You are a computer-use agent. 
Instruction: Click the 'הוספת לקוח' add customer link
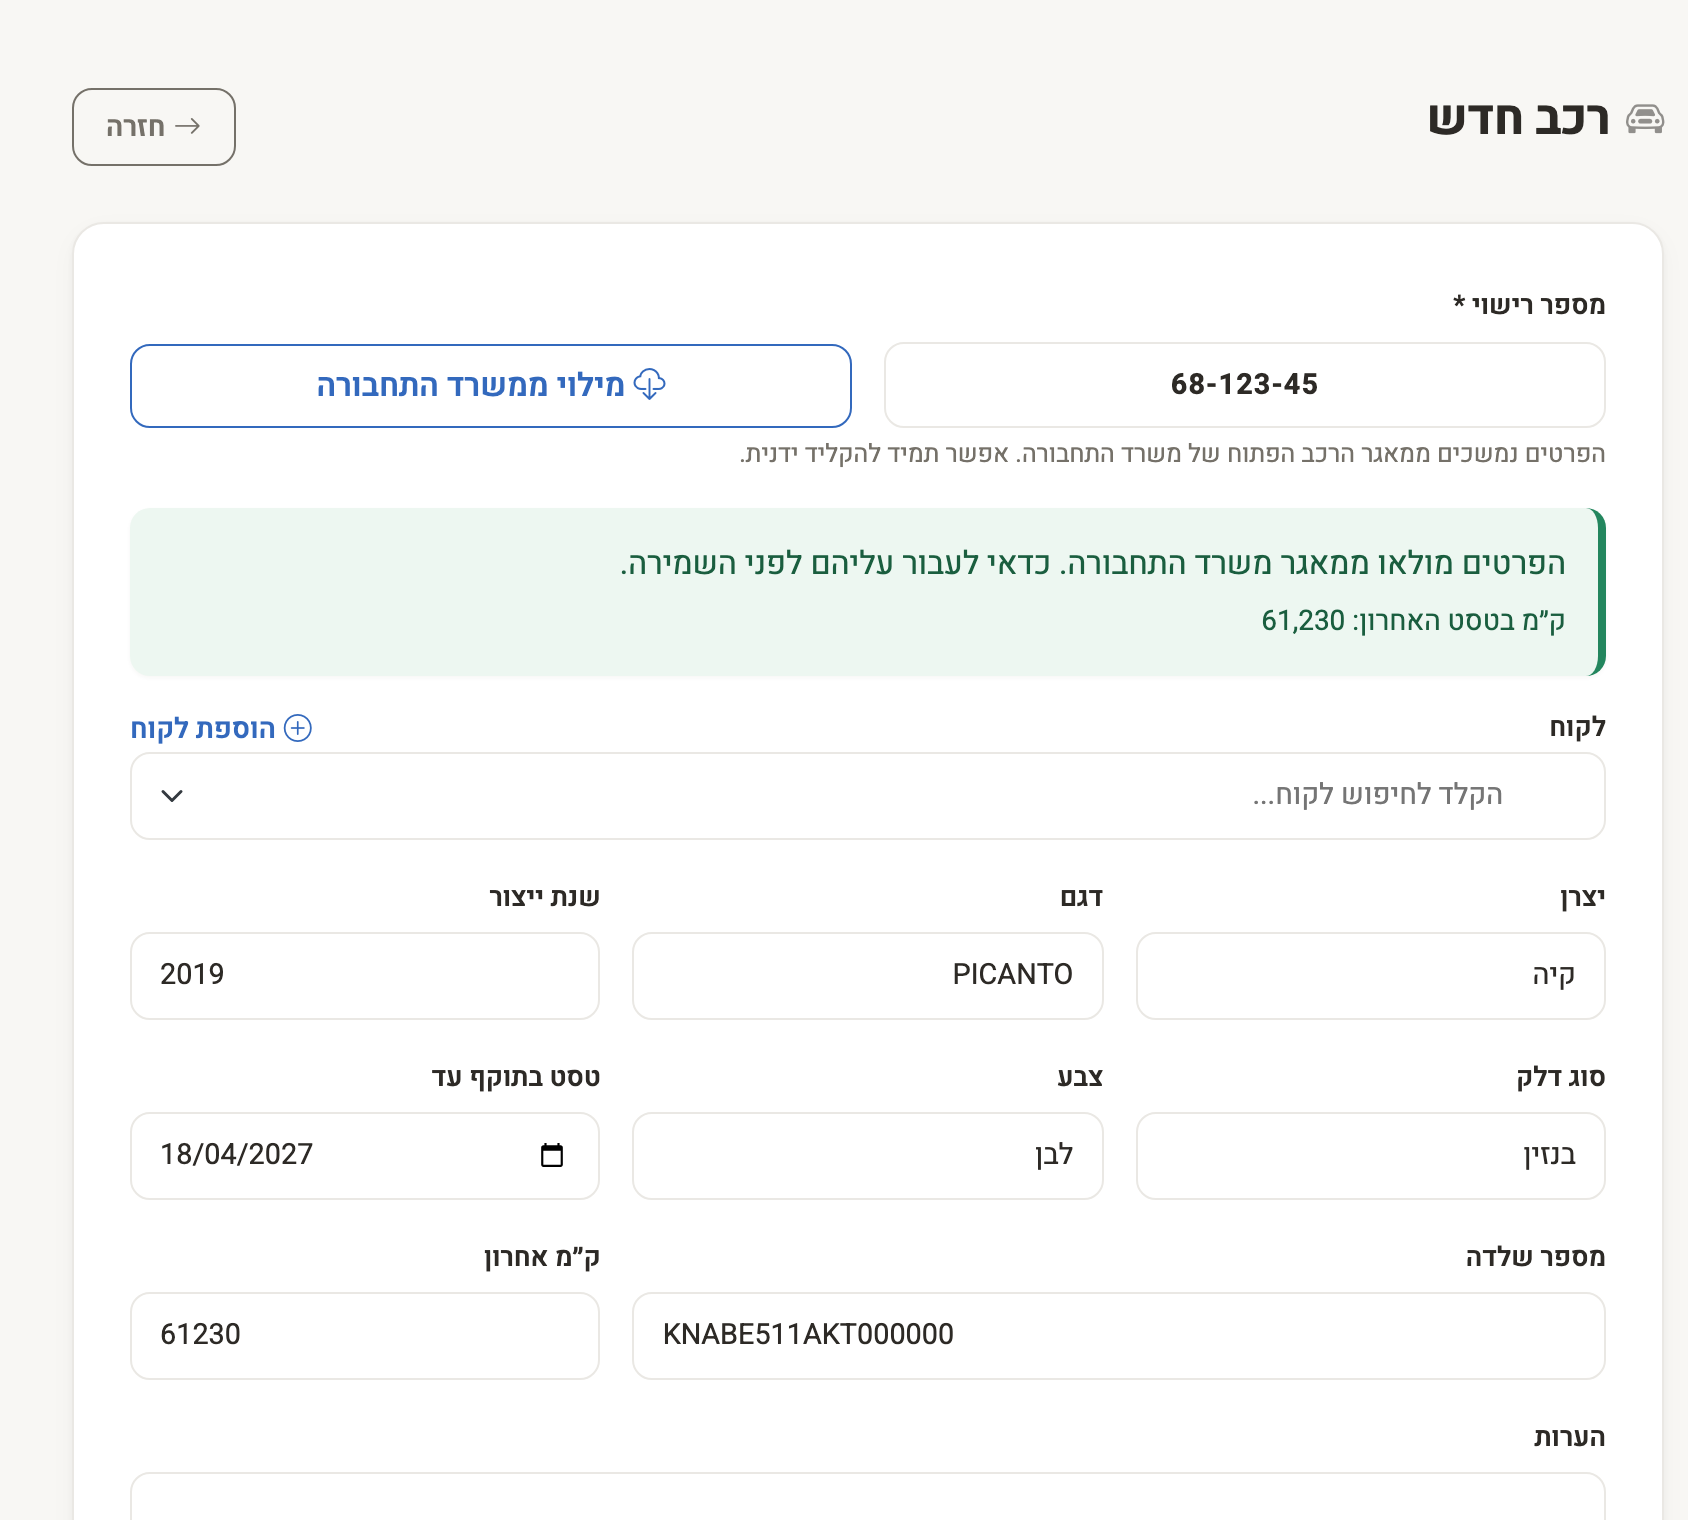pos(221,728)
